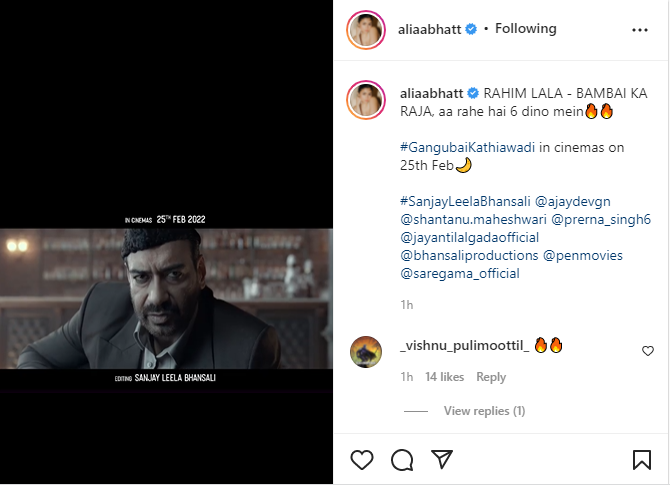Save post with the bookmark icon
This screenshot has height=488, width=670.
coord(641,460)
